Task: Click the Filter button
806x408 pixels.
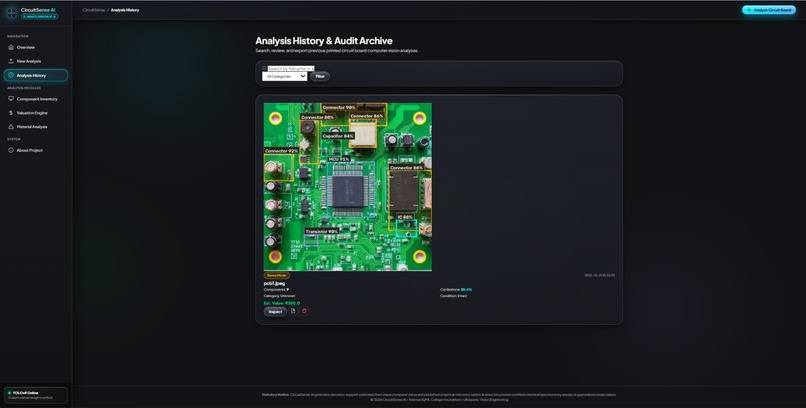Action: (320, 76)
